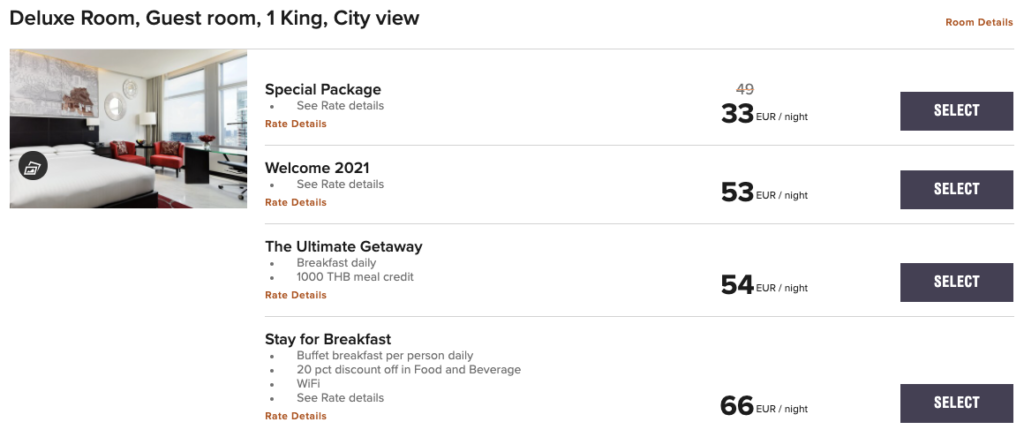
Task: Select the Welcome 2021 rate
Action: (x=956, y=189)
